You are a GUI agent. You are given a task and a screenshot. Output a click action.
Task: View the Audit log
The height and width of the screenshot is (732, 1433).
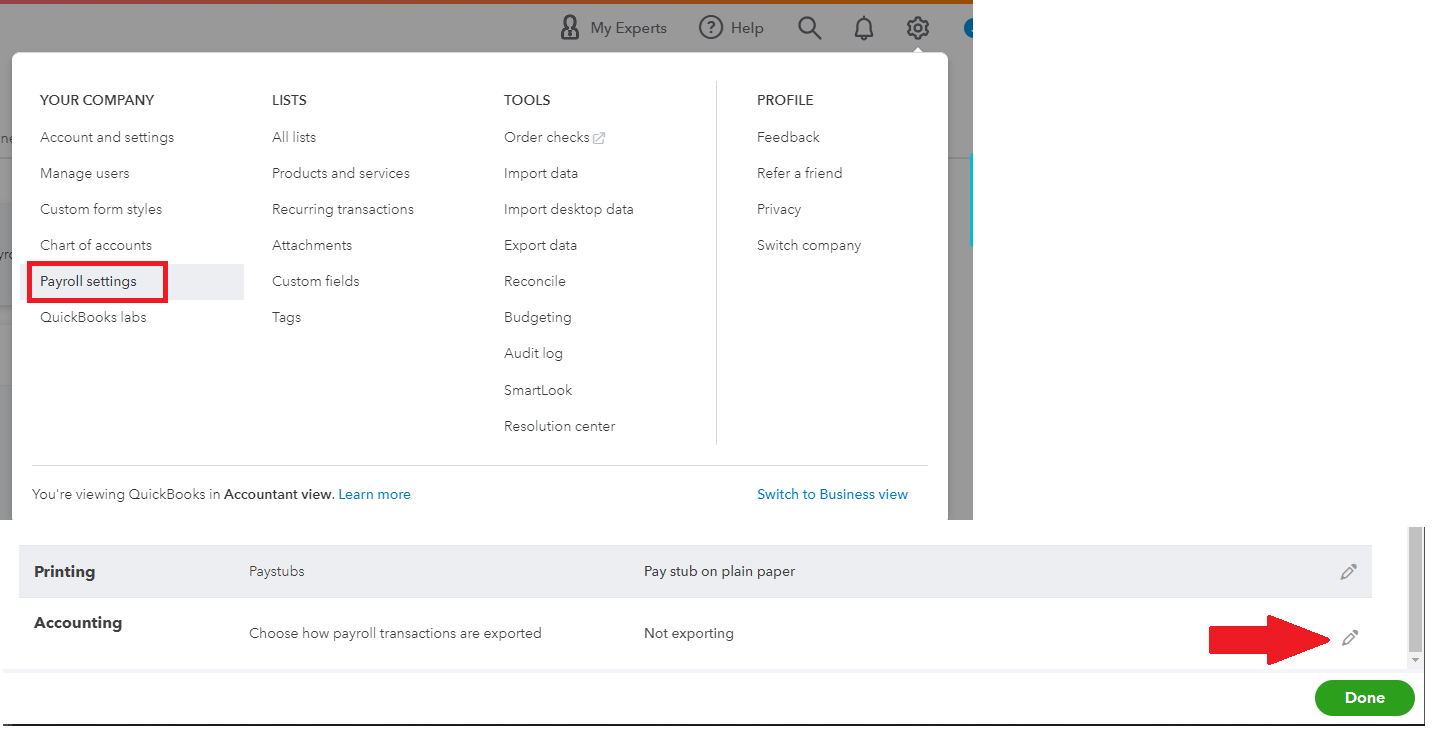coord(533,352)
